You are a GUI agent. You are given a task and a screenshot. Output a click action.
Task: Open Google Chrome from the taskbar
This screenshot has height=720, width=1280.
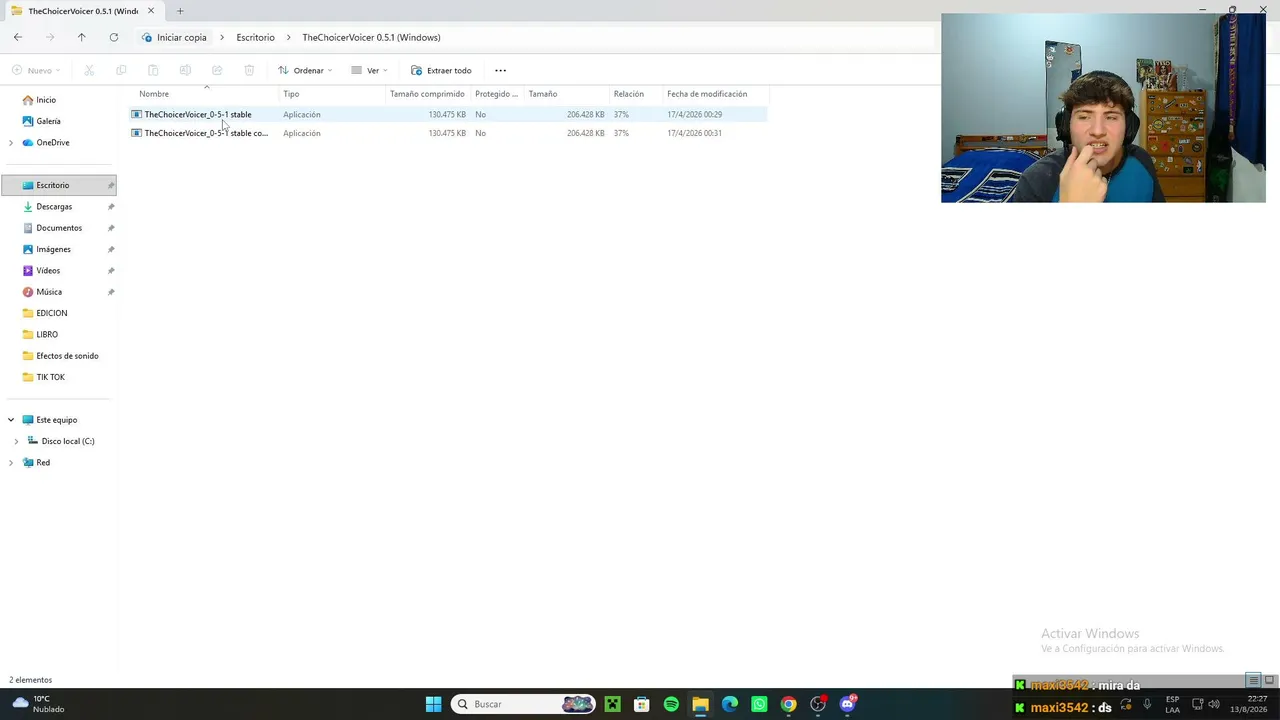(788, 704)
